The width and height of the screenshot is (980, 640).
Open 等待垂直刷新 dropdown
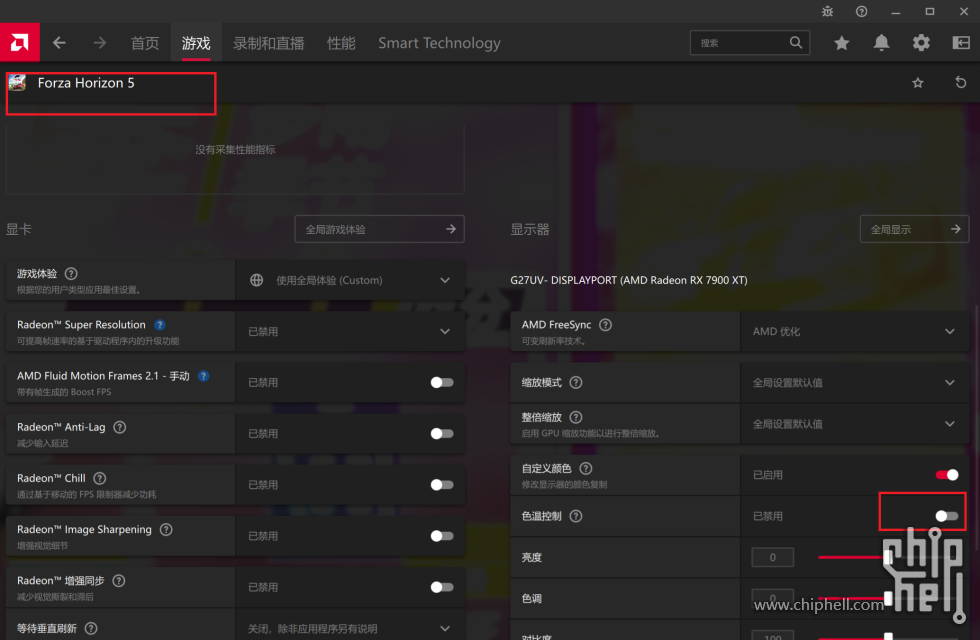point(350,628)
